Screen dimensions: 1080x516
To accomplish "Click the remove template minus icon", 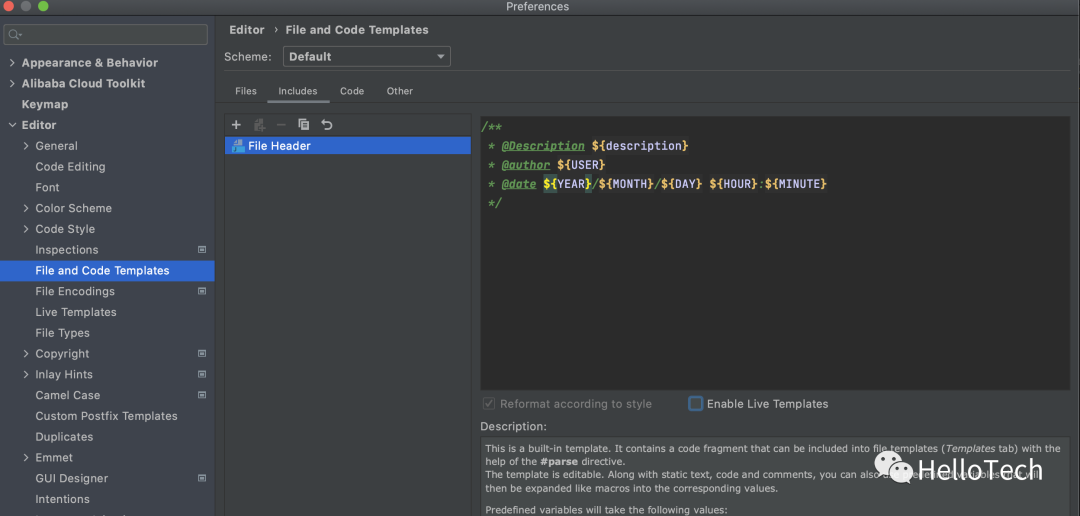I will click(x=281, y=125).
